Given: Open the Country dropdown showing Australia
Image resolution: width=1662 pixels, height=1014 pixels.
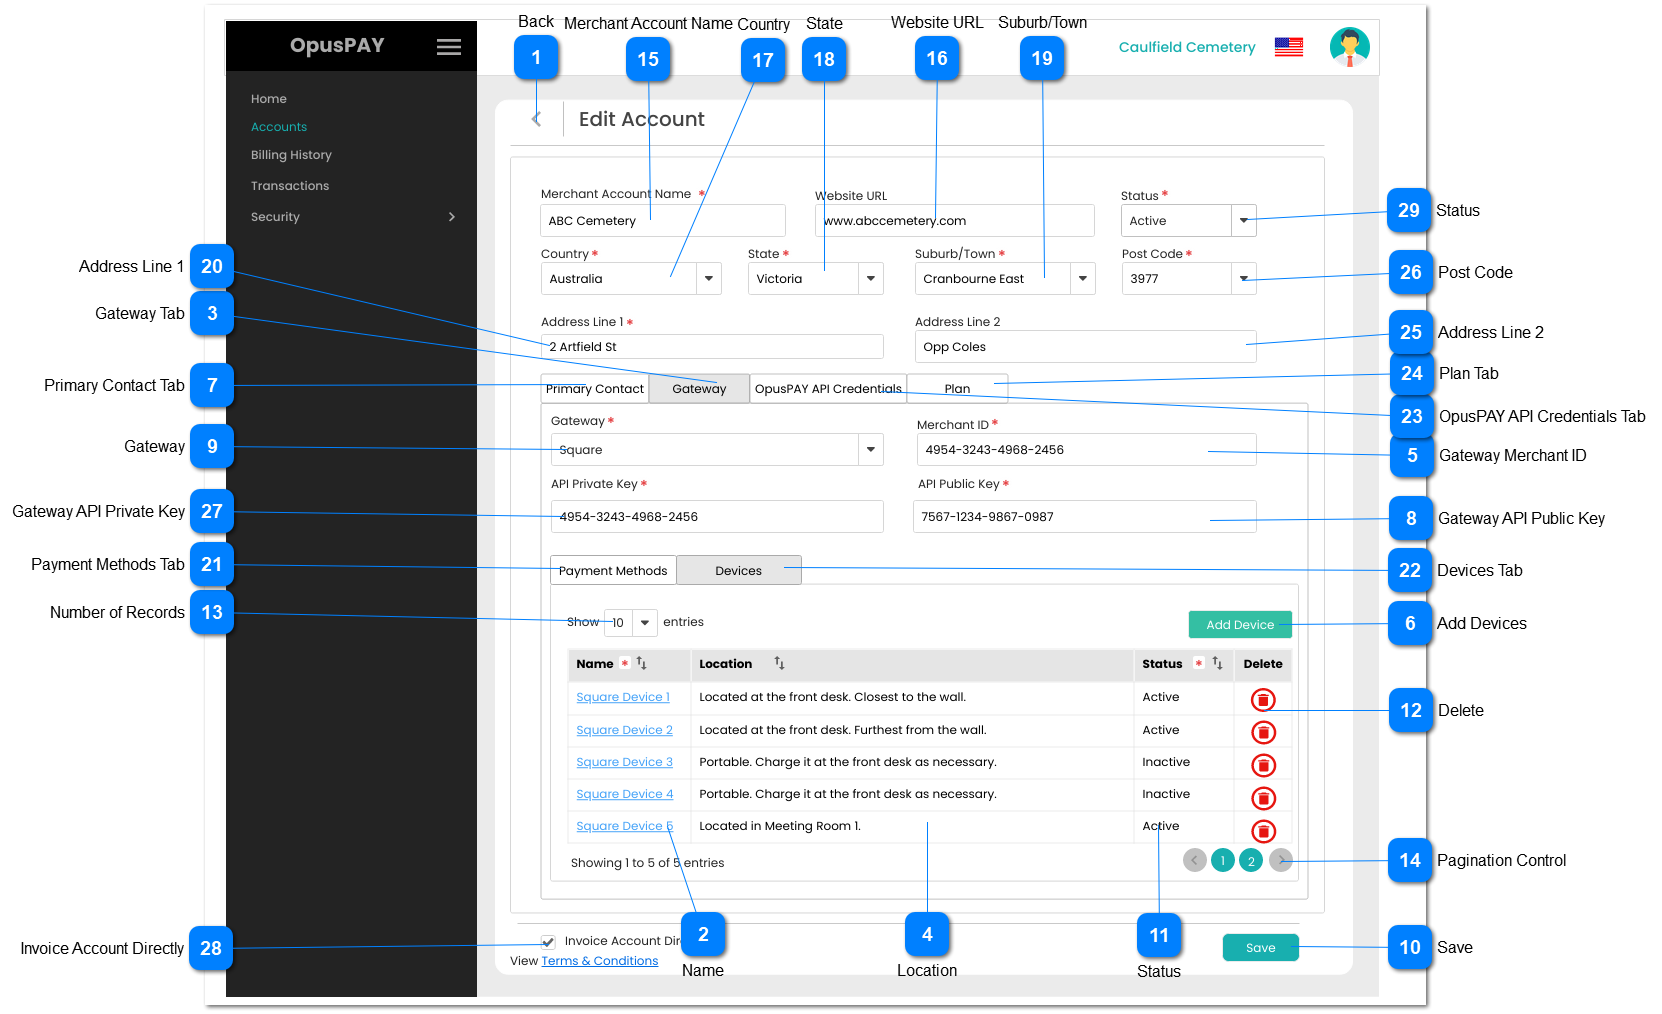Looking at the screenshot, I should point(708,279).
